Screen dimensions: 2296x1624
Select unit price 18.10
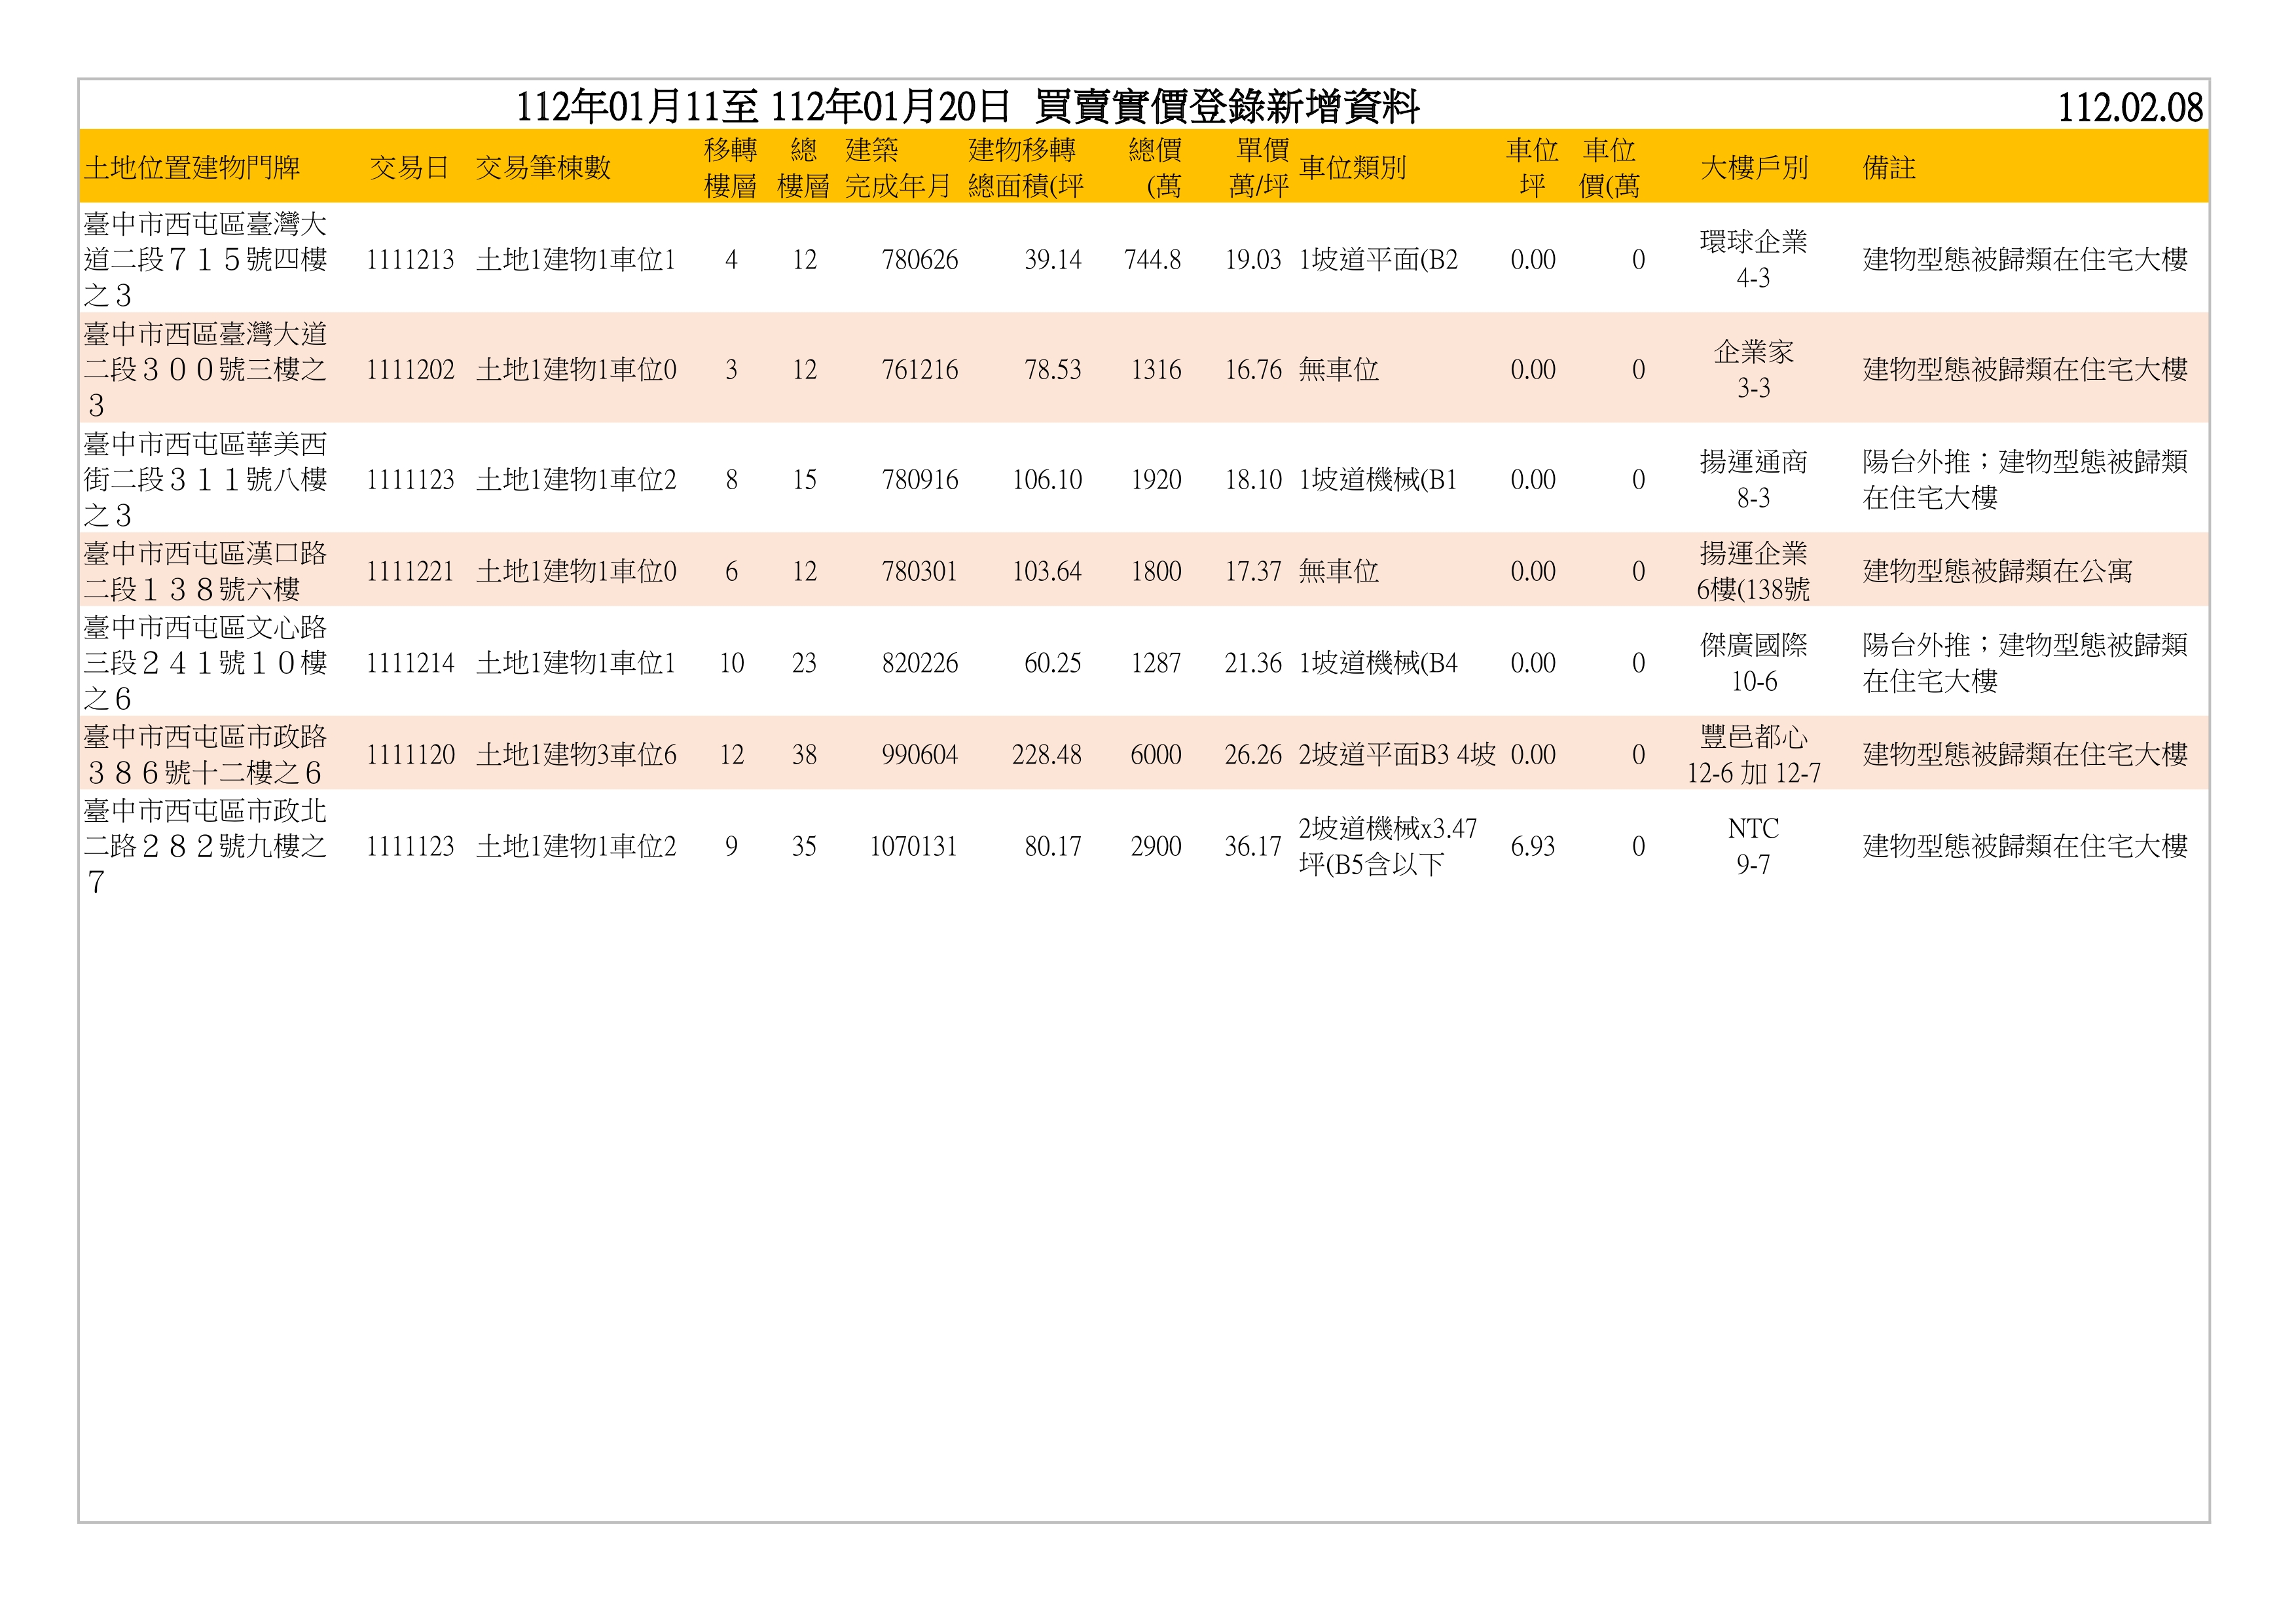1253,480
